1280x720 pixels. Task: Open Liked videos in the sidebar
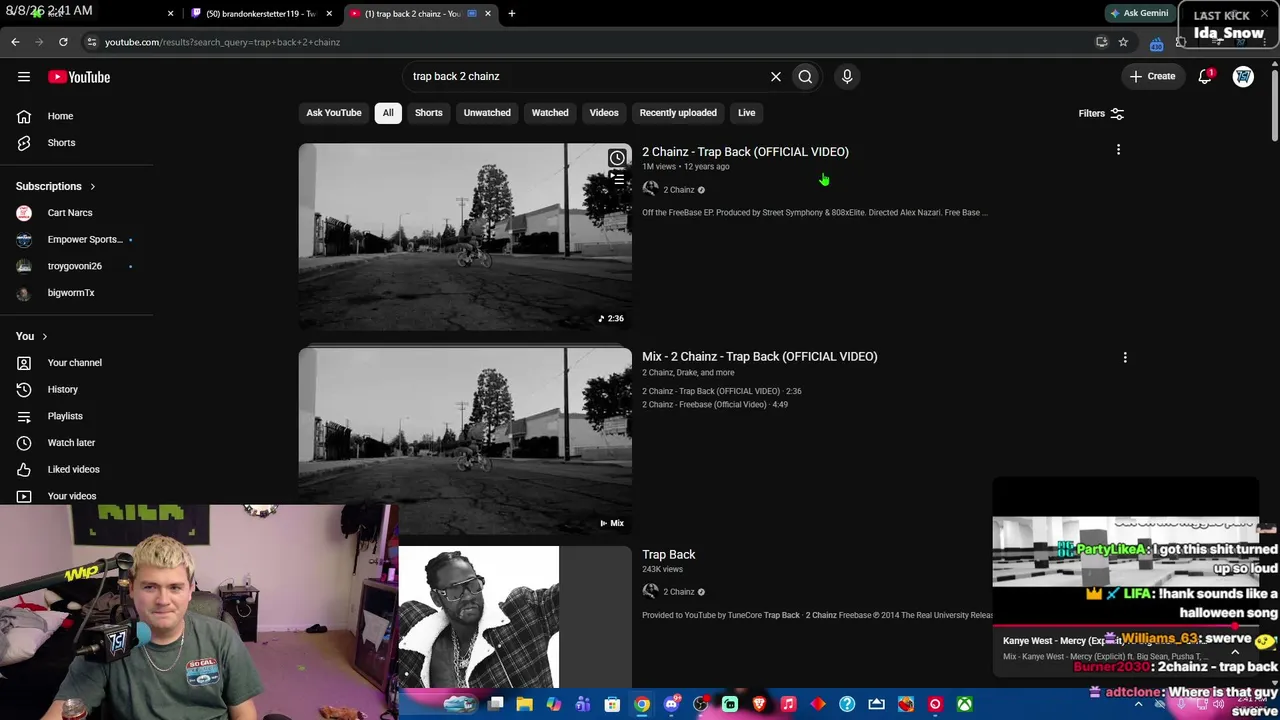pyautogui.click(x=76, y=470)
